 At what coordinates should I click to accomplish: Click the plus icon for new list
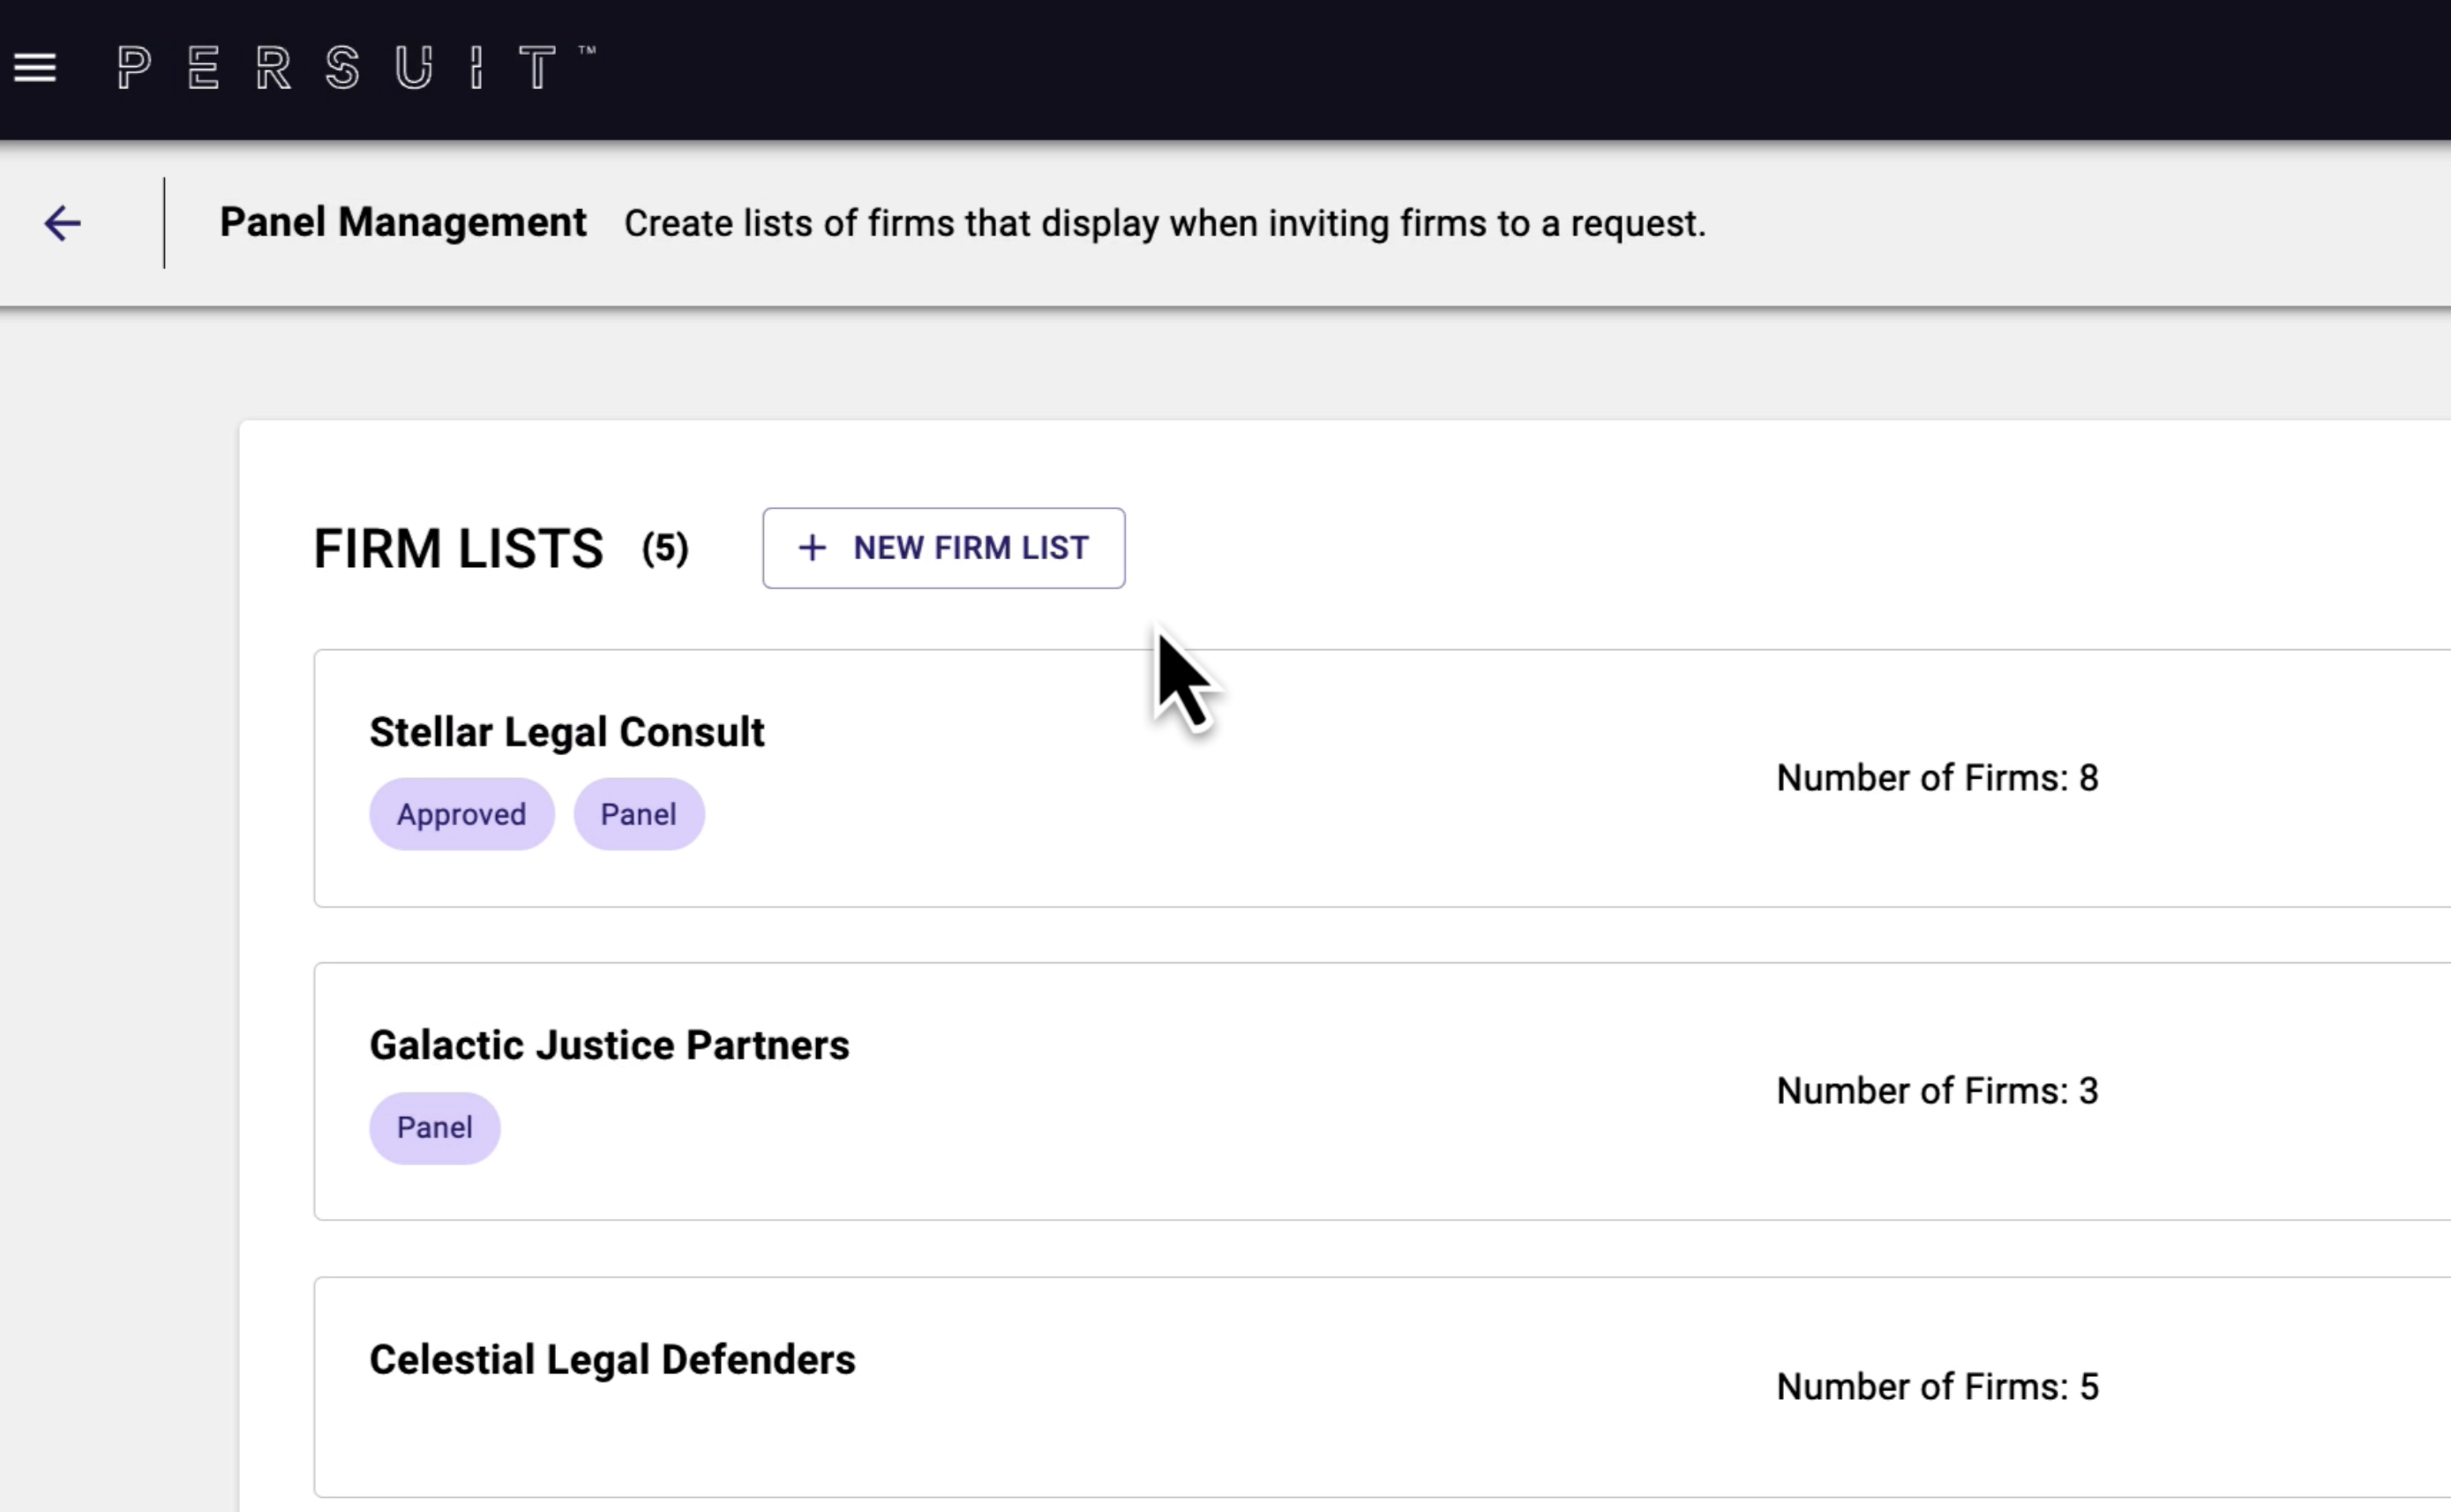point(812,548)
